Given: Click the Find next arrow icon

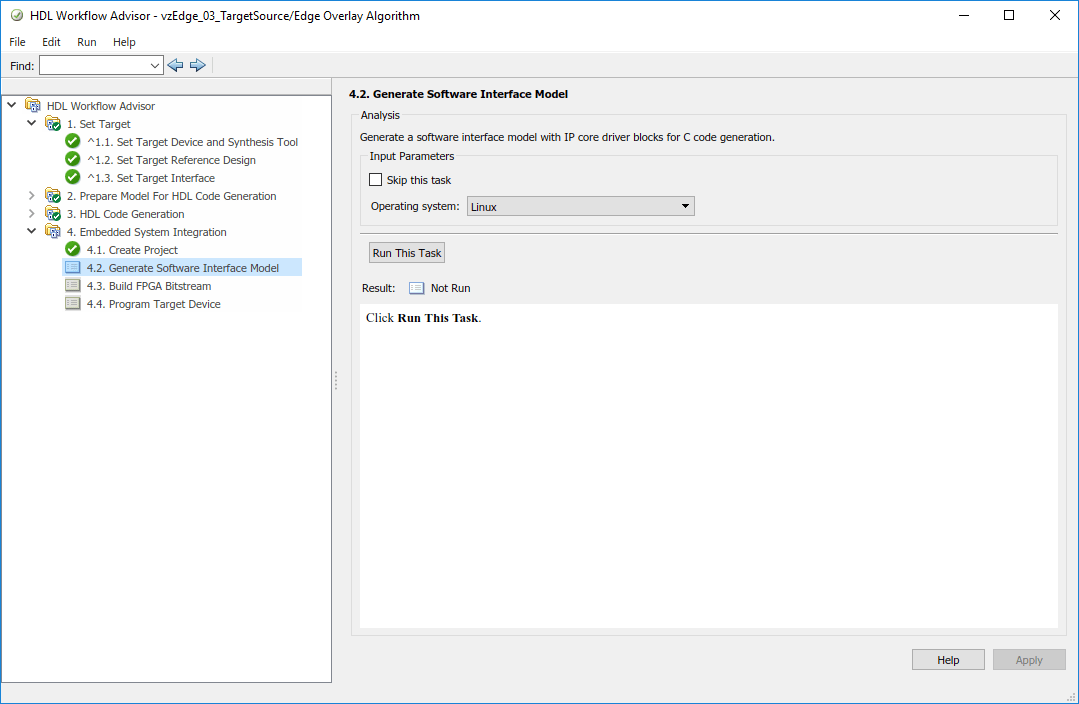Looking at the screenshot, I should point(198,65).
